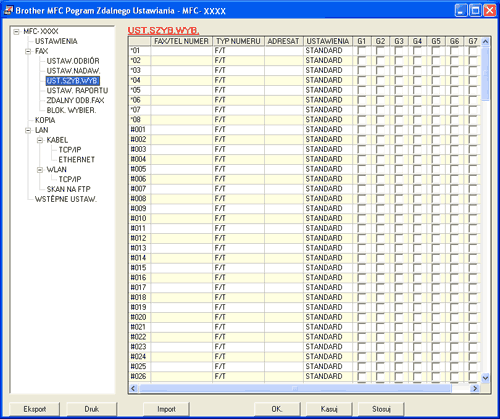The height and width of the screenshot is (419, 500).
Task: Collapse the KABEL tree node
Action: pyautogui.click(x=40, y=140)
